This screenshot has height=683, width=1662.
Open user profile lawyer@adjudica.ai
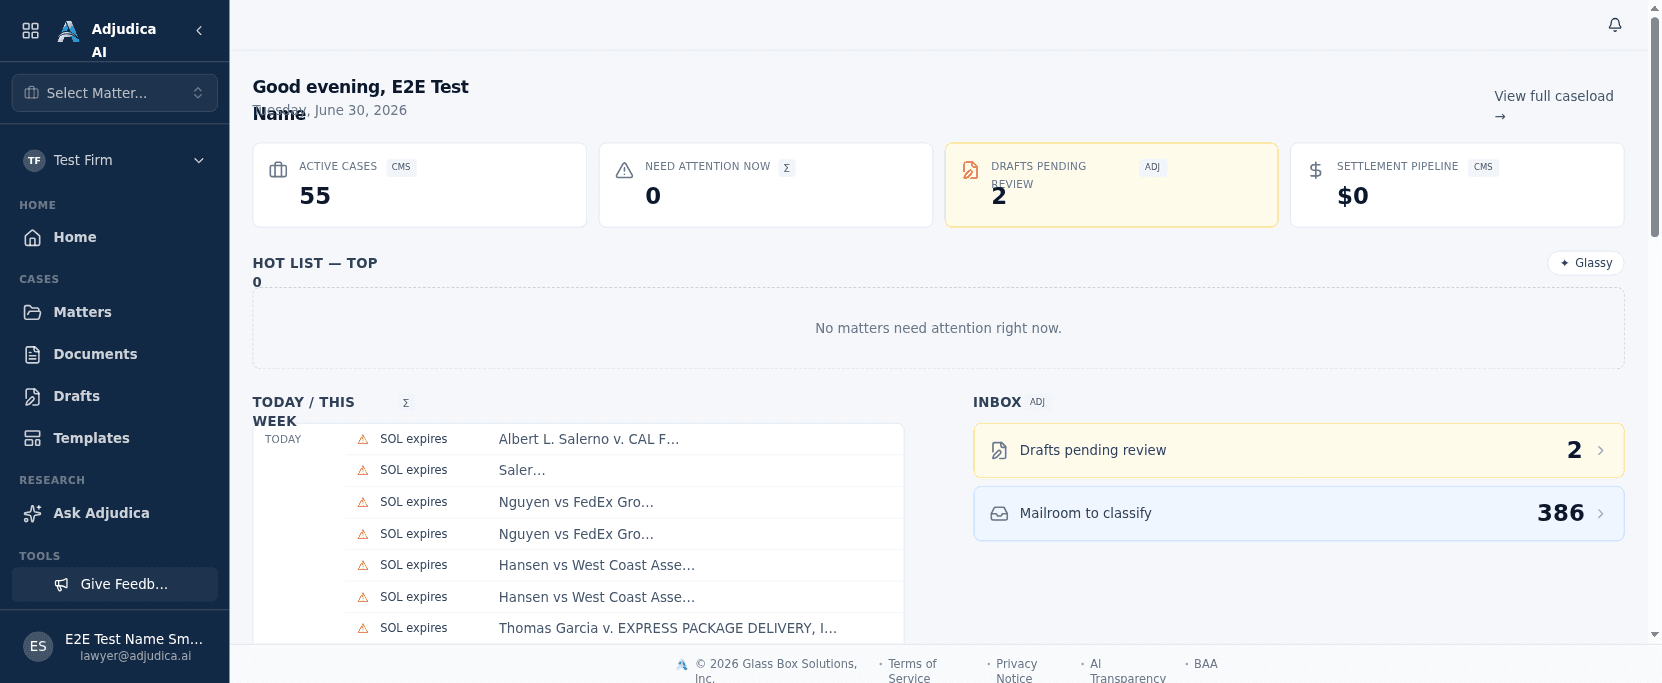click(115, 647)
